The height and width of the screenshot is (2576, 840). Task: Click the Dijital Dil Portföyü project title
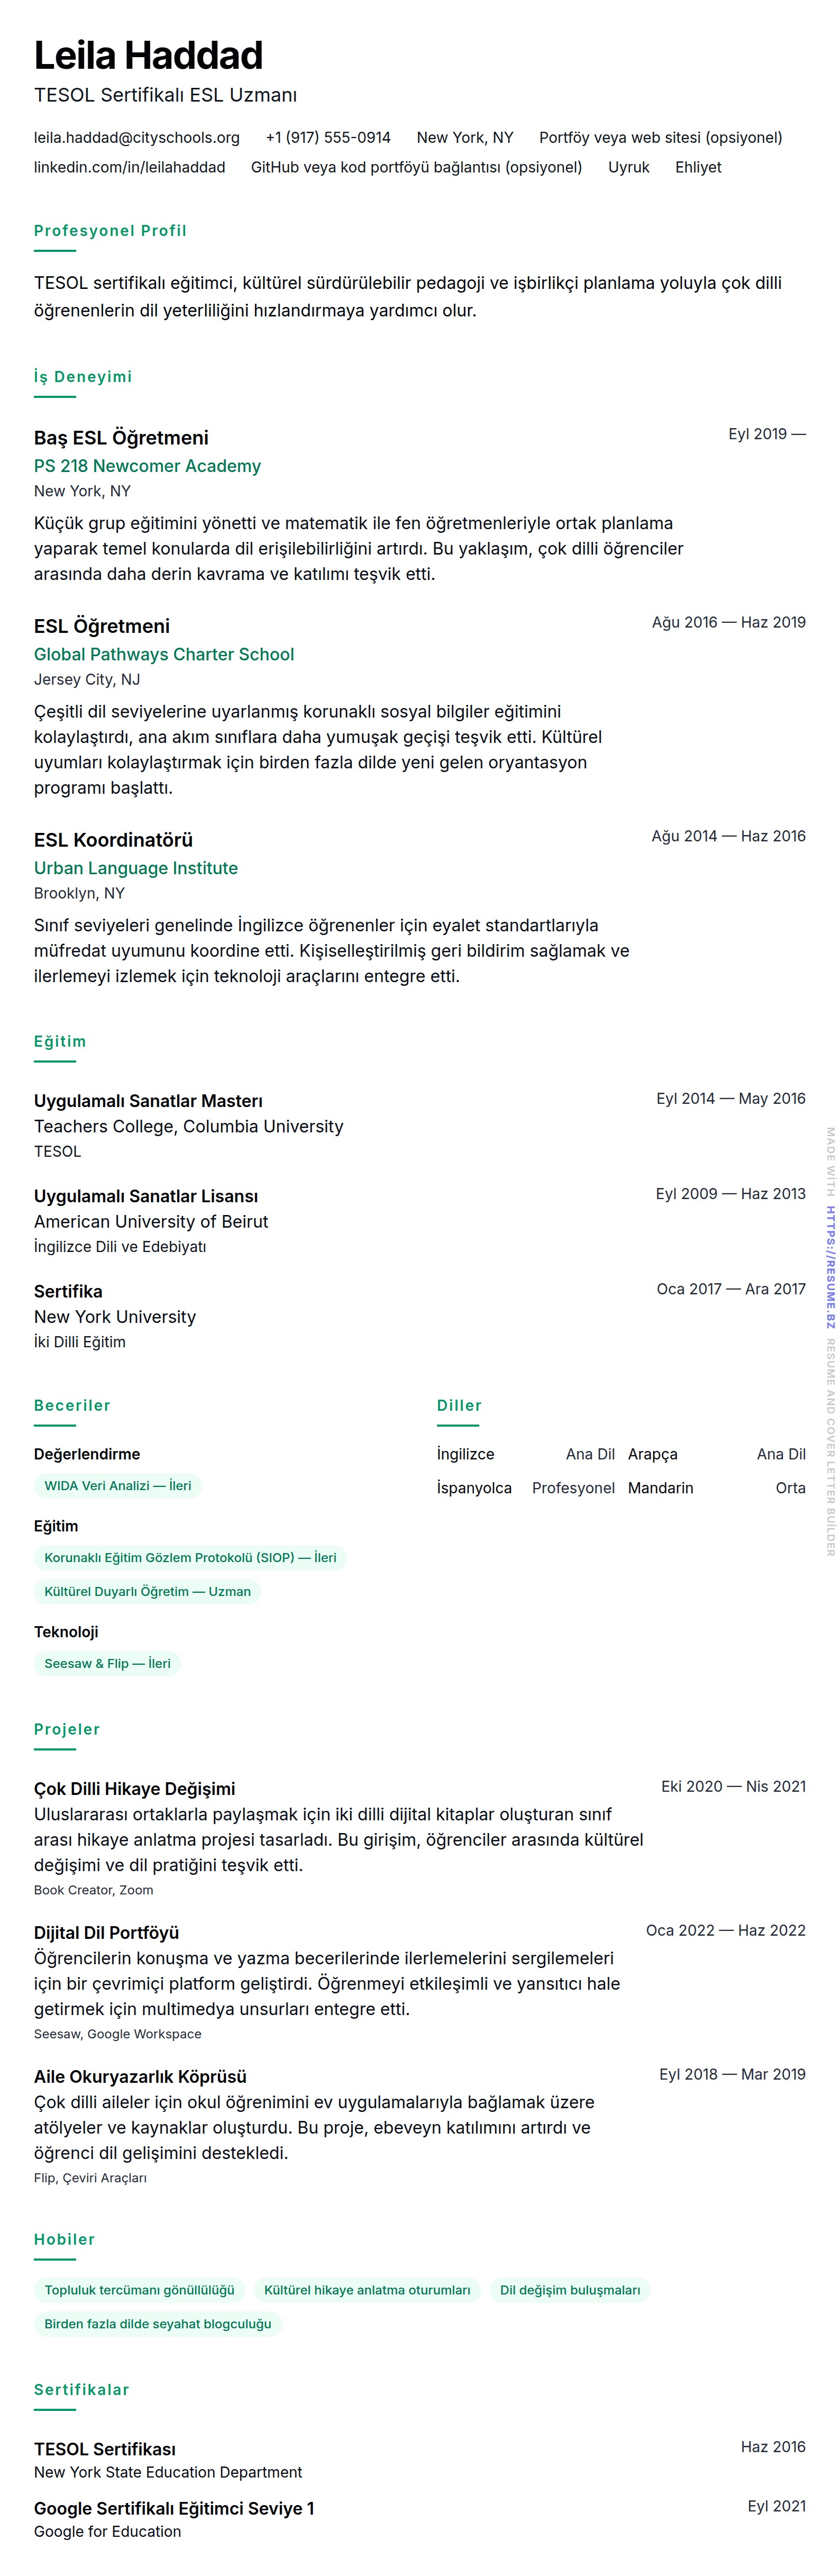[x=106, y=1933]
